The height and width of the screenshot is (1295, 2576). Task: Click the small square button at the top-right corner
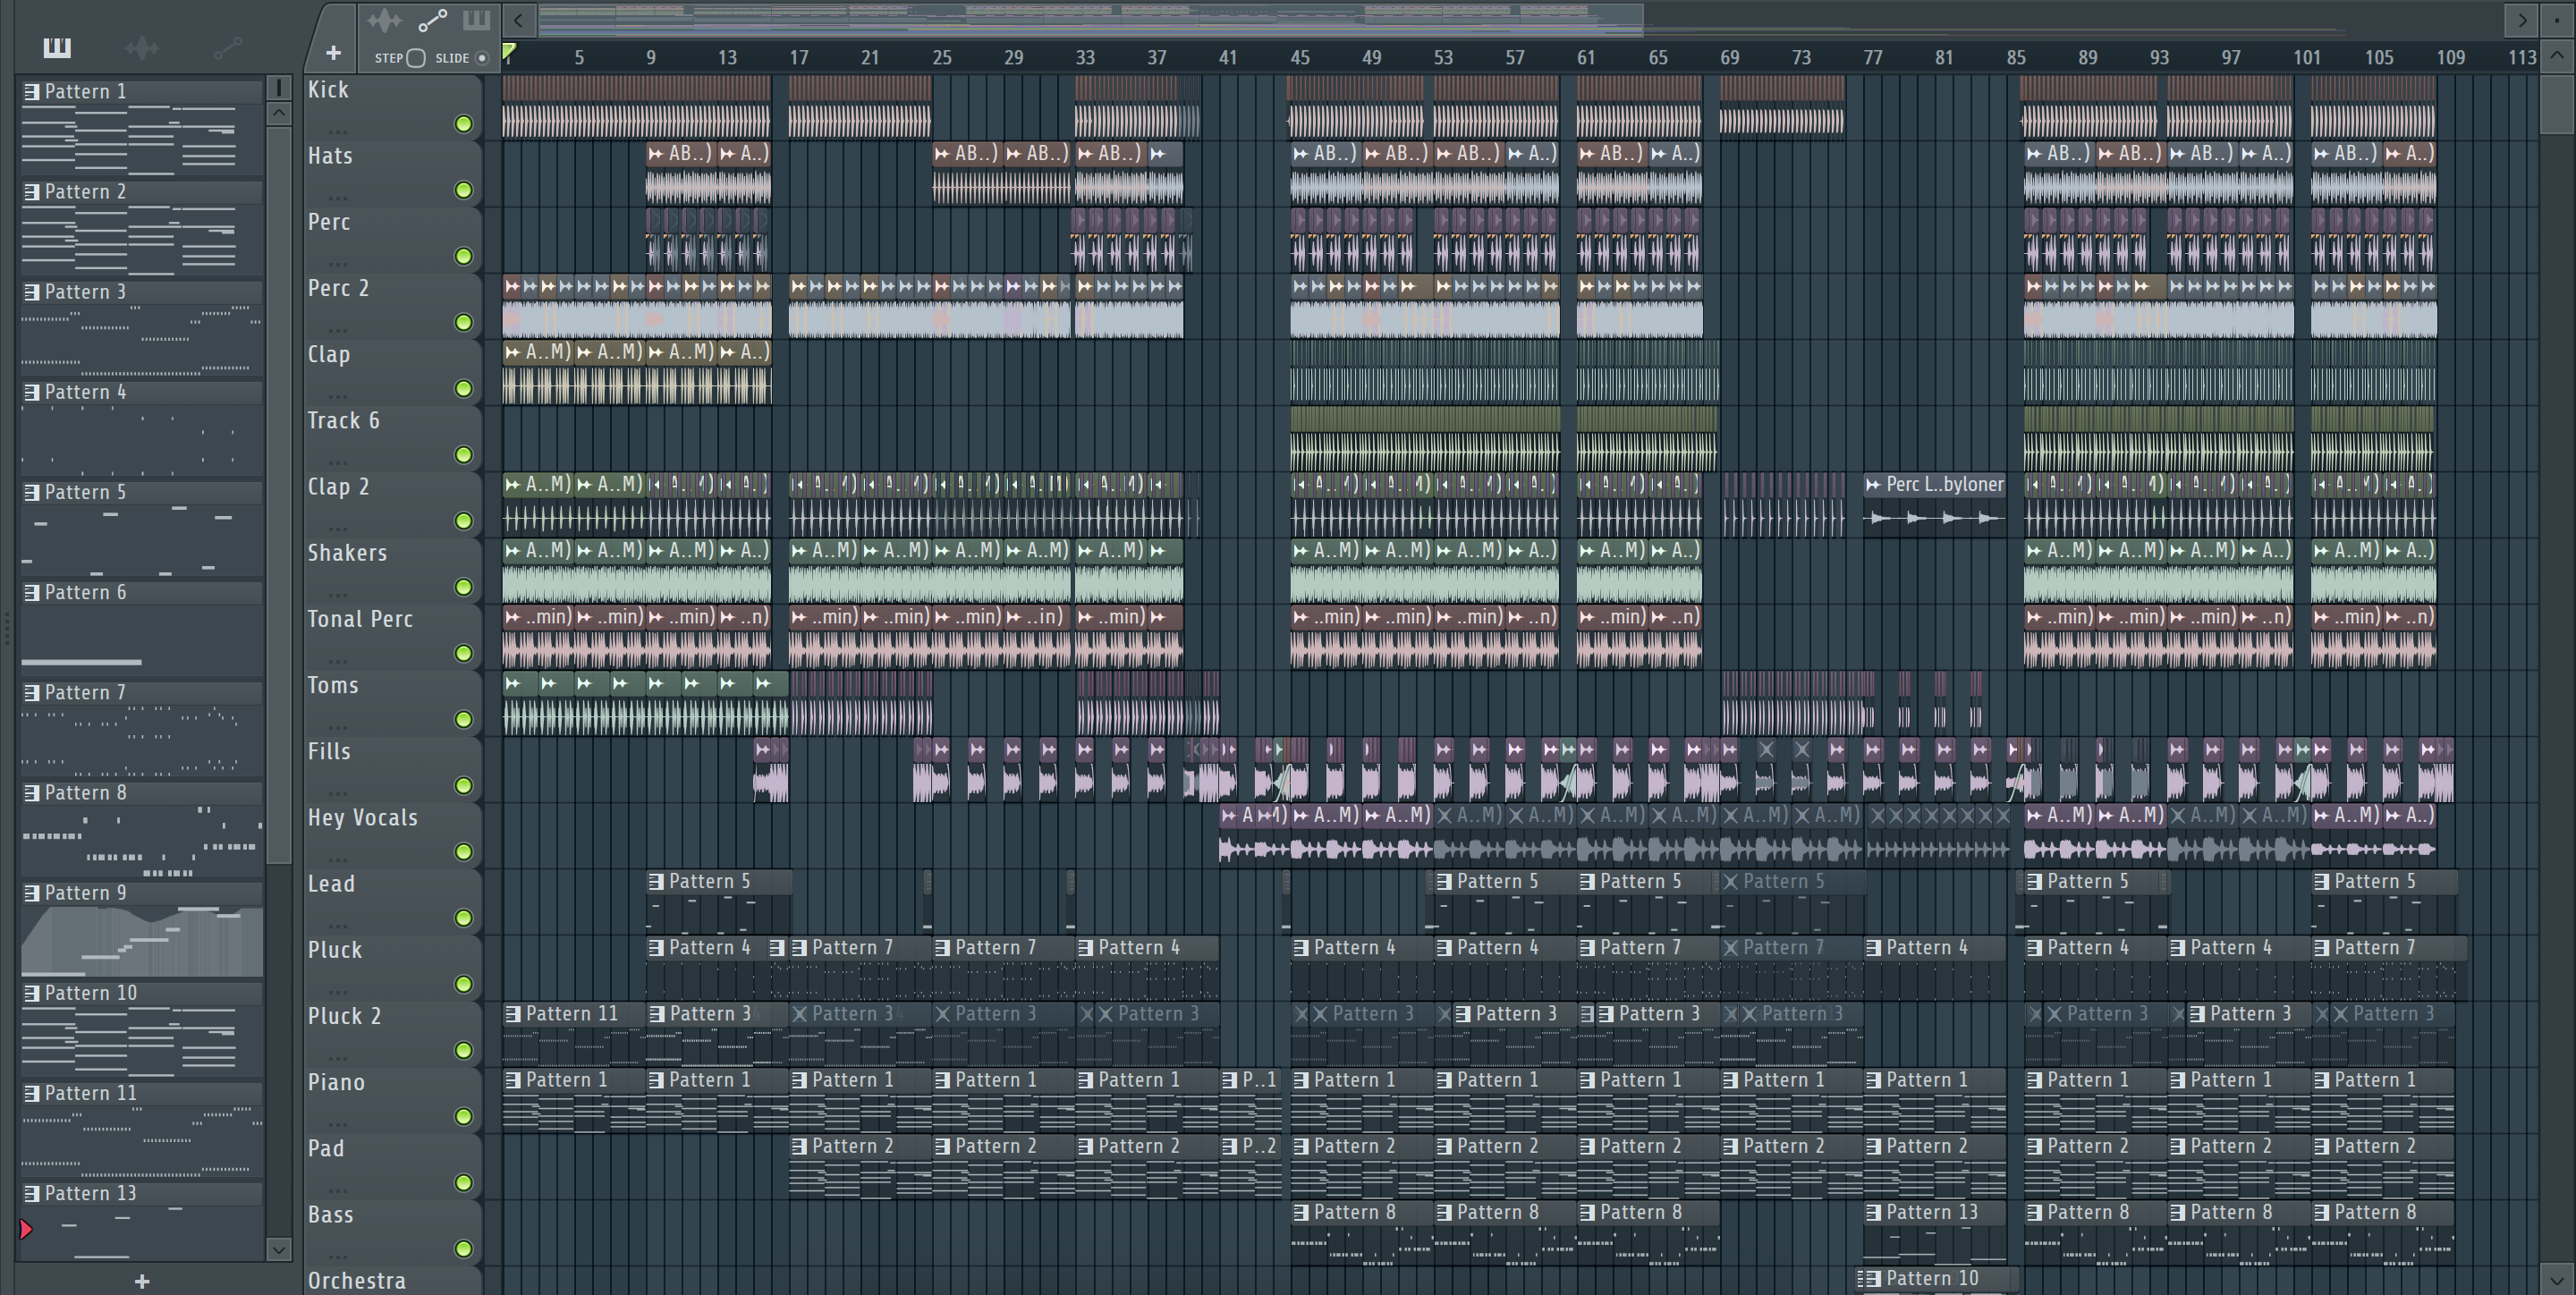pyautogui.click(x=2557, y=19)
